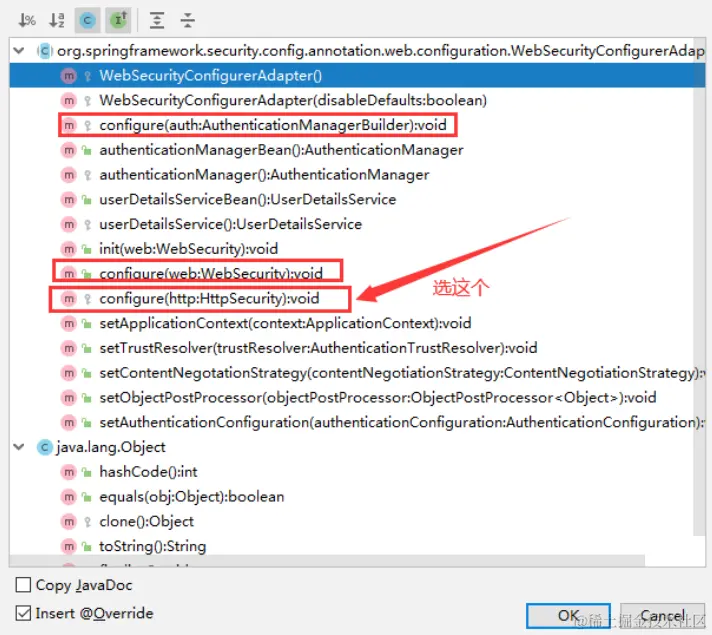This screenshot has width=712, height=635.
Task: Click class icon of org.springframework WebSecurityConfigurerAdapter
Action: pos(44,51)
